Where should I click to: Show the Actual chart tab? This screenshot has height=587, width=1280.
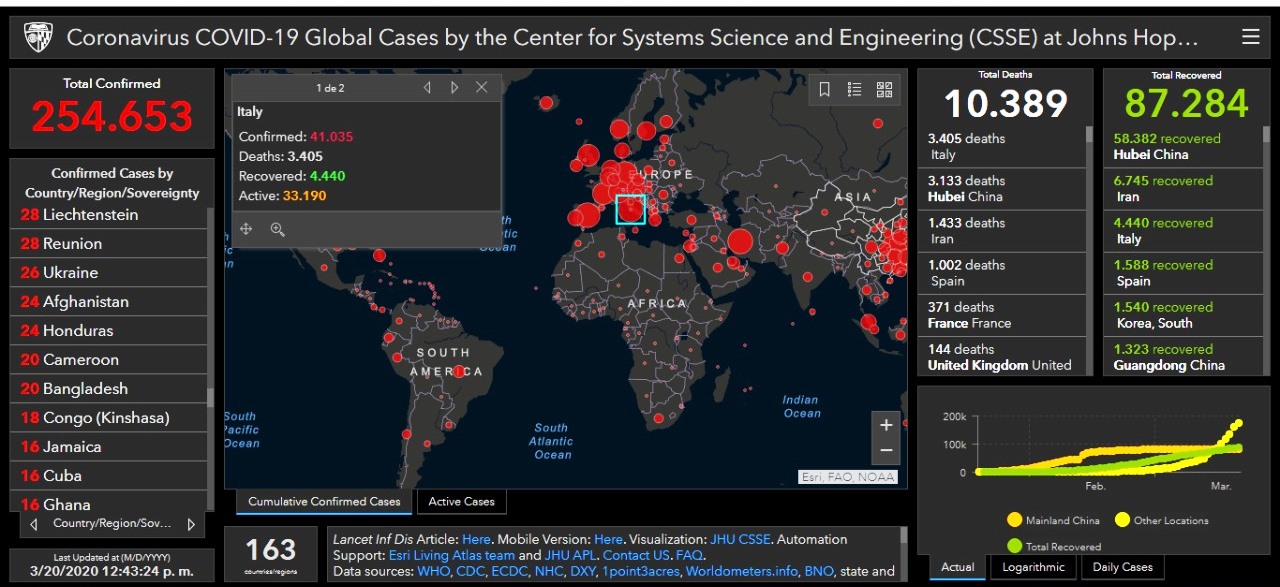957,567
